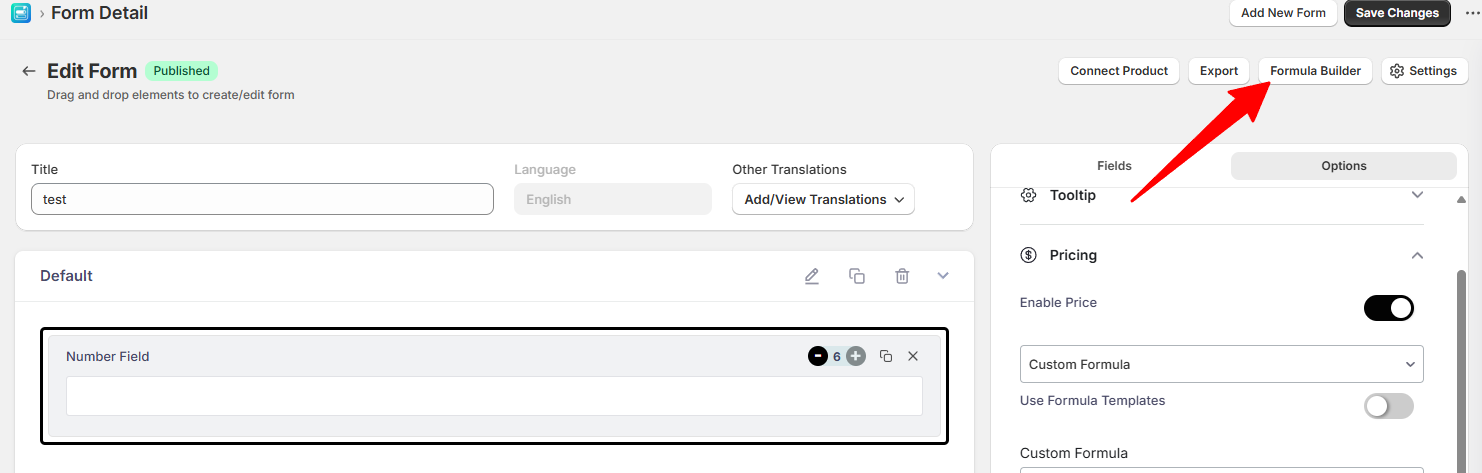Screen dimensions: 1482x473
Task: Click the disabled English language field
Action: click(613, 199)
